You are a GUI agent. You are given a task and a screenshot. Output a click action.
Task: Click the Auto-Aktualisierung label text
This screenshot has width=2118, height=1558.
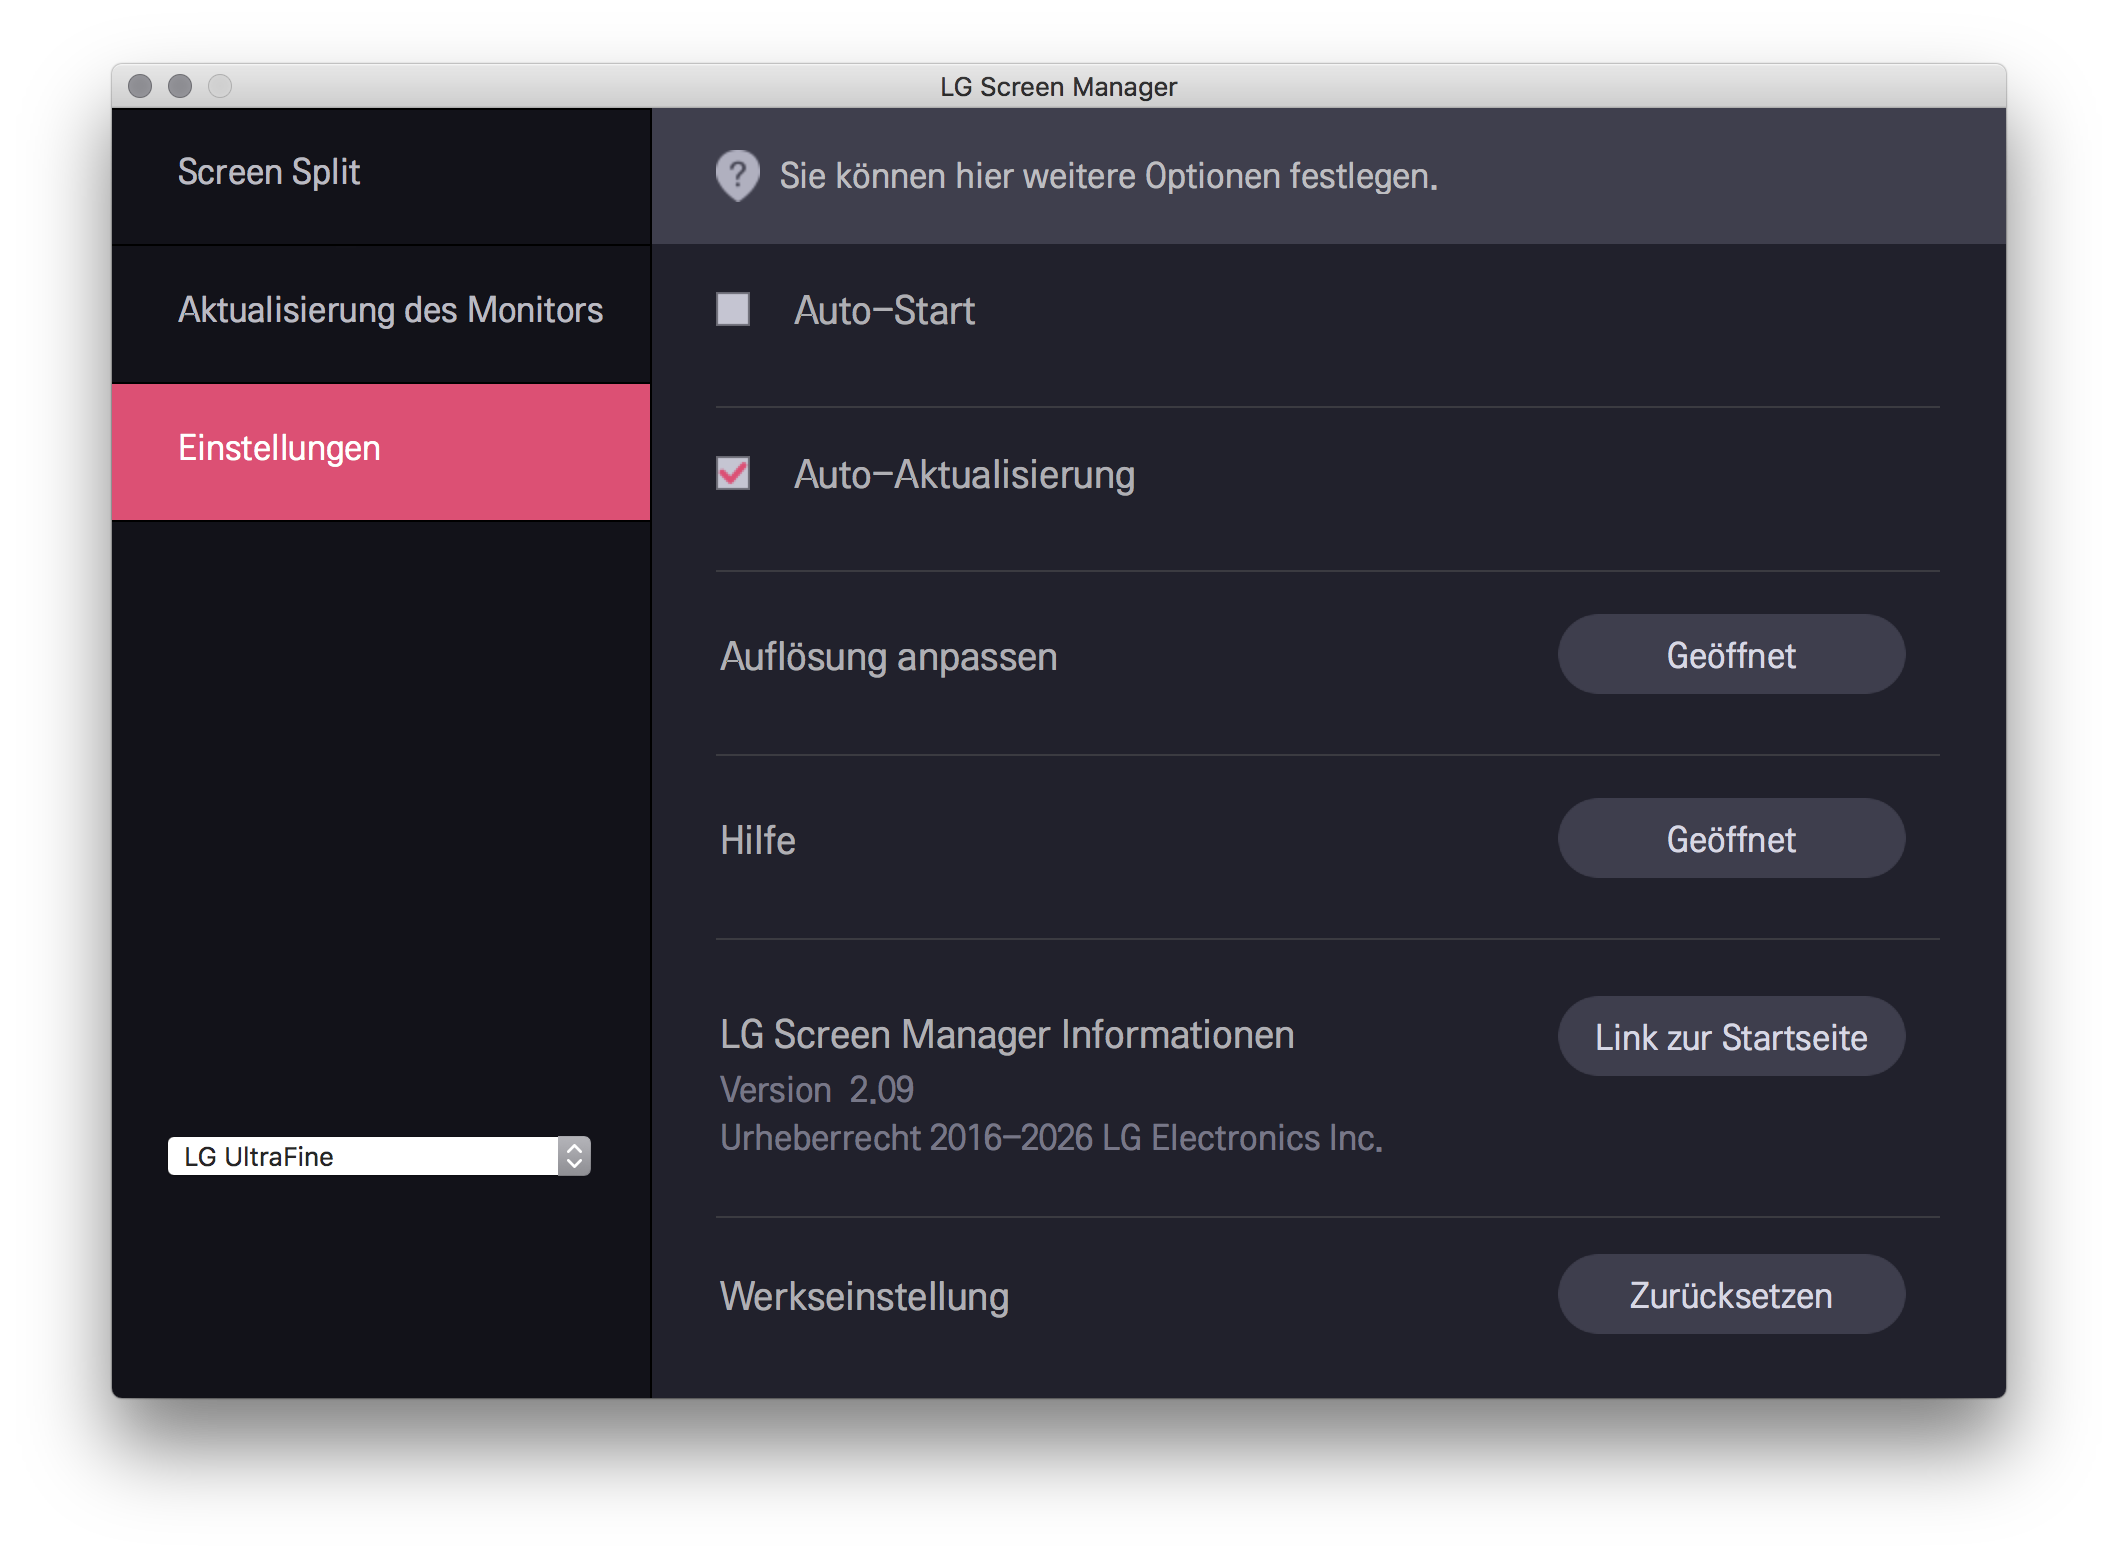click(964, 475)
